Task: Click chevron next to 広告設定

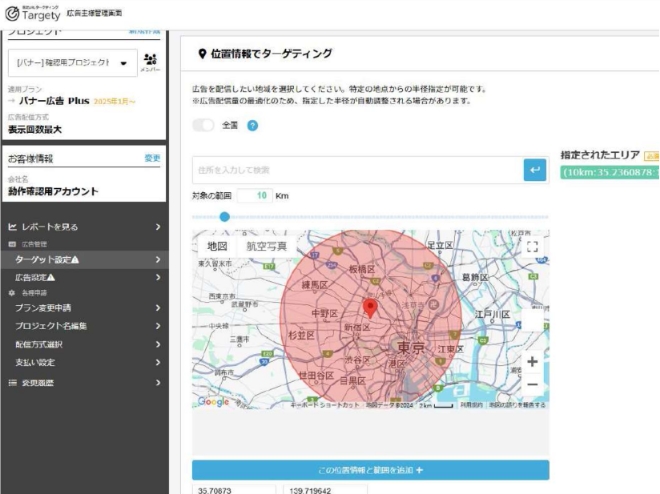Action: pos(158,277)
